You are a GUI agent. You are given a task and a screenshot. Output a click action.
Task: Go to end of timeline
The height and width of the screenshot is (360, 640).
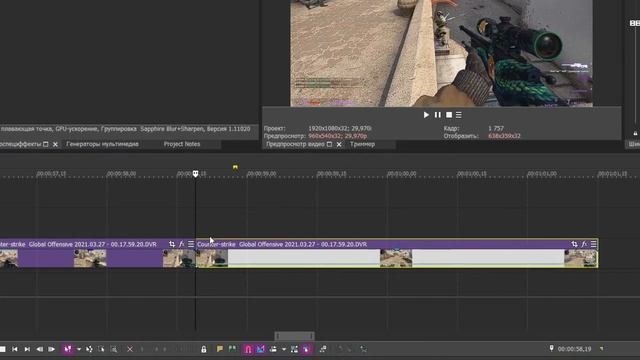pyautogui.click(x=27, y=349)
